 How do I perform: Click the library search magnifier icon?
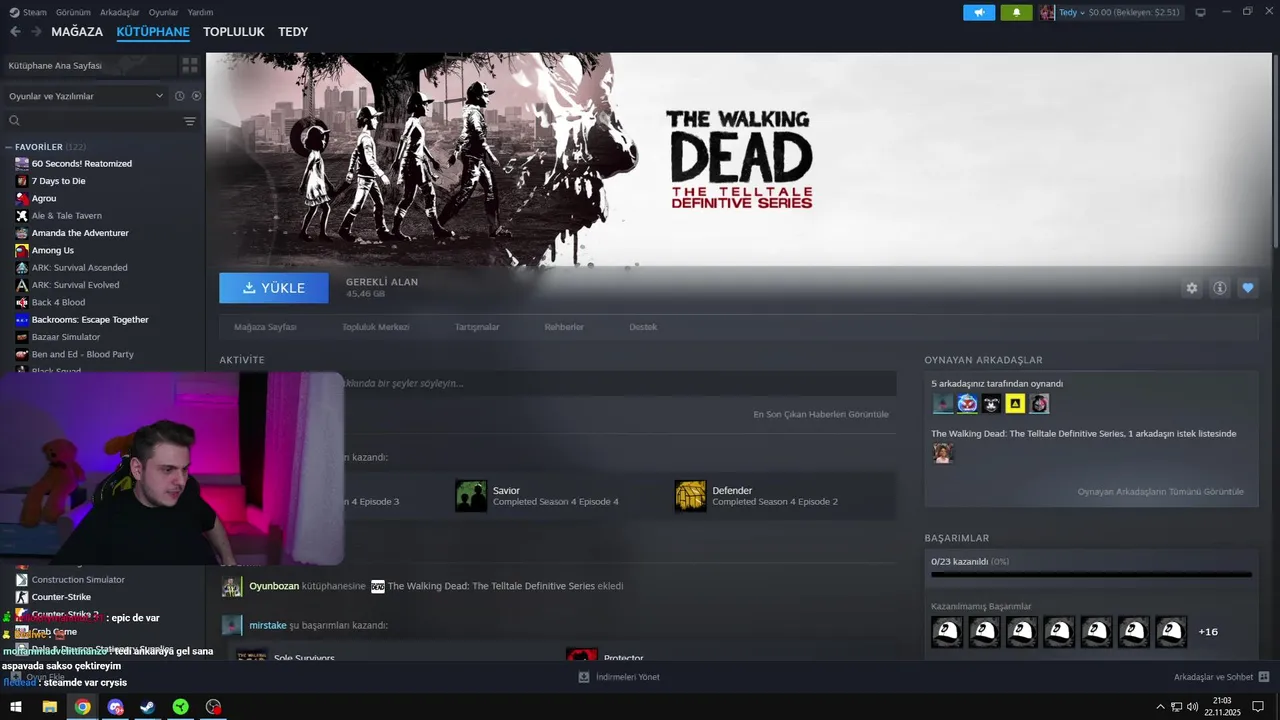pos(14,121)
